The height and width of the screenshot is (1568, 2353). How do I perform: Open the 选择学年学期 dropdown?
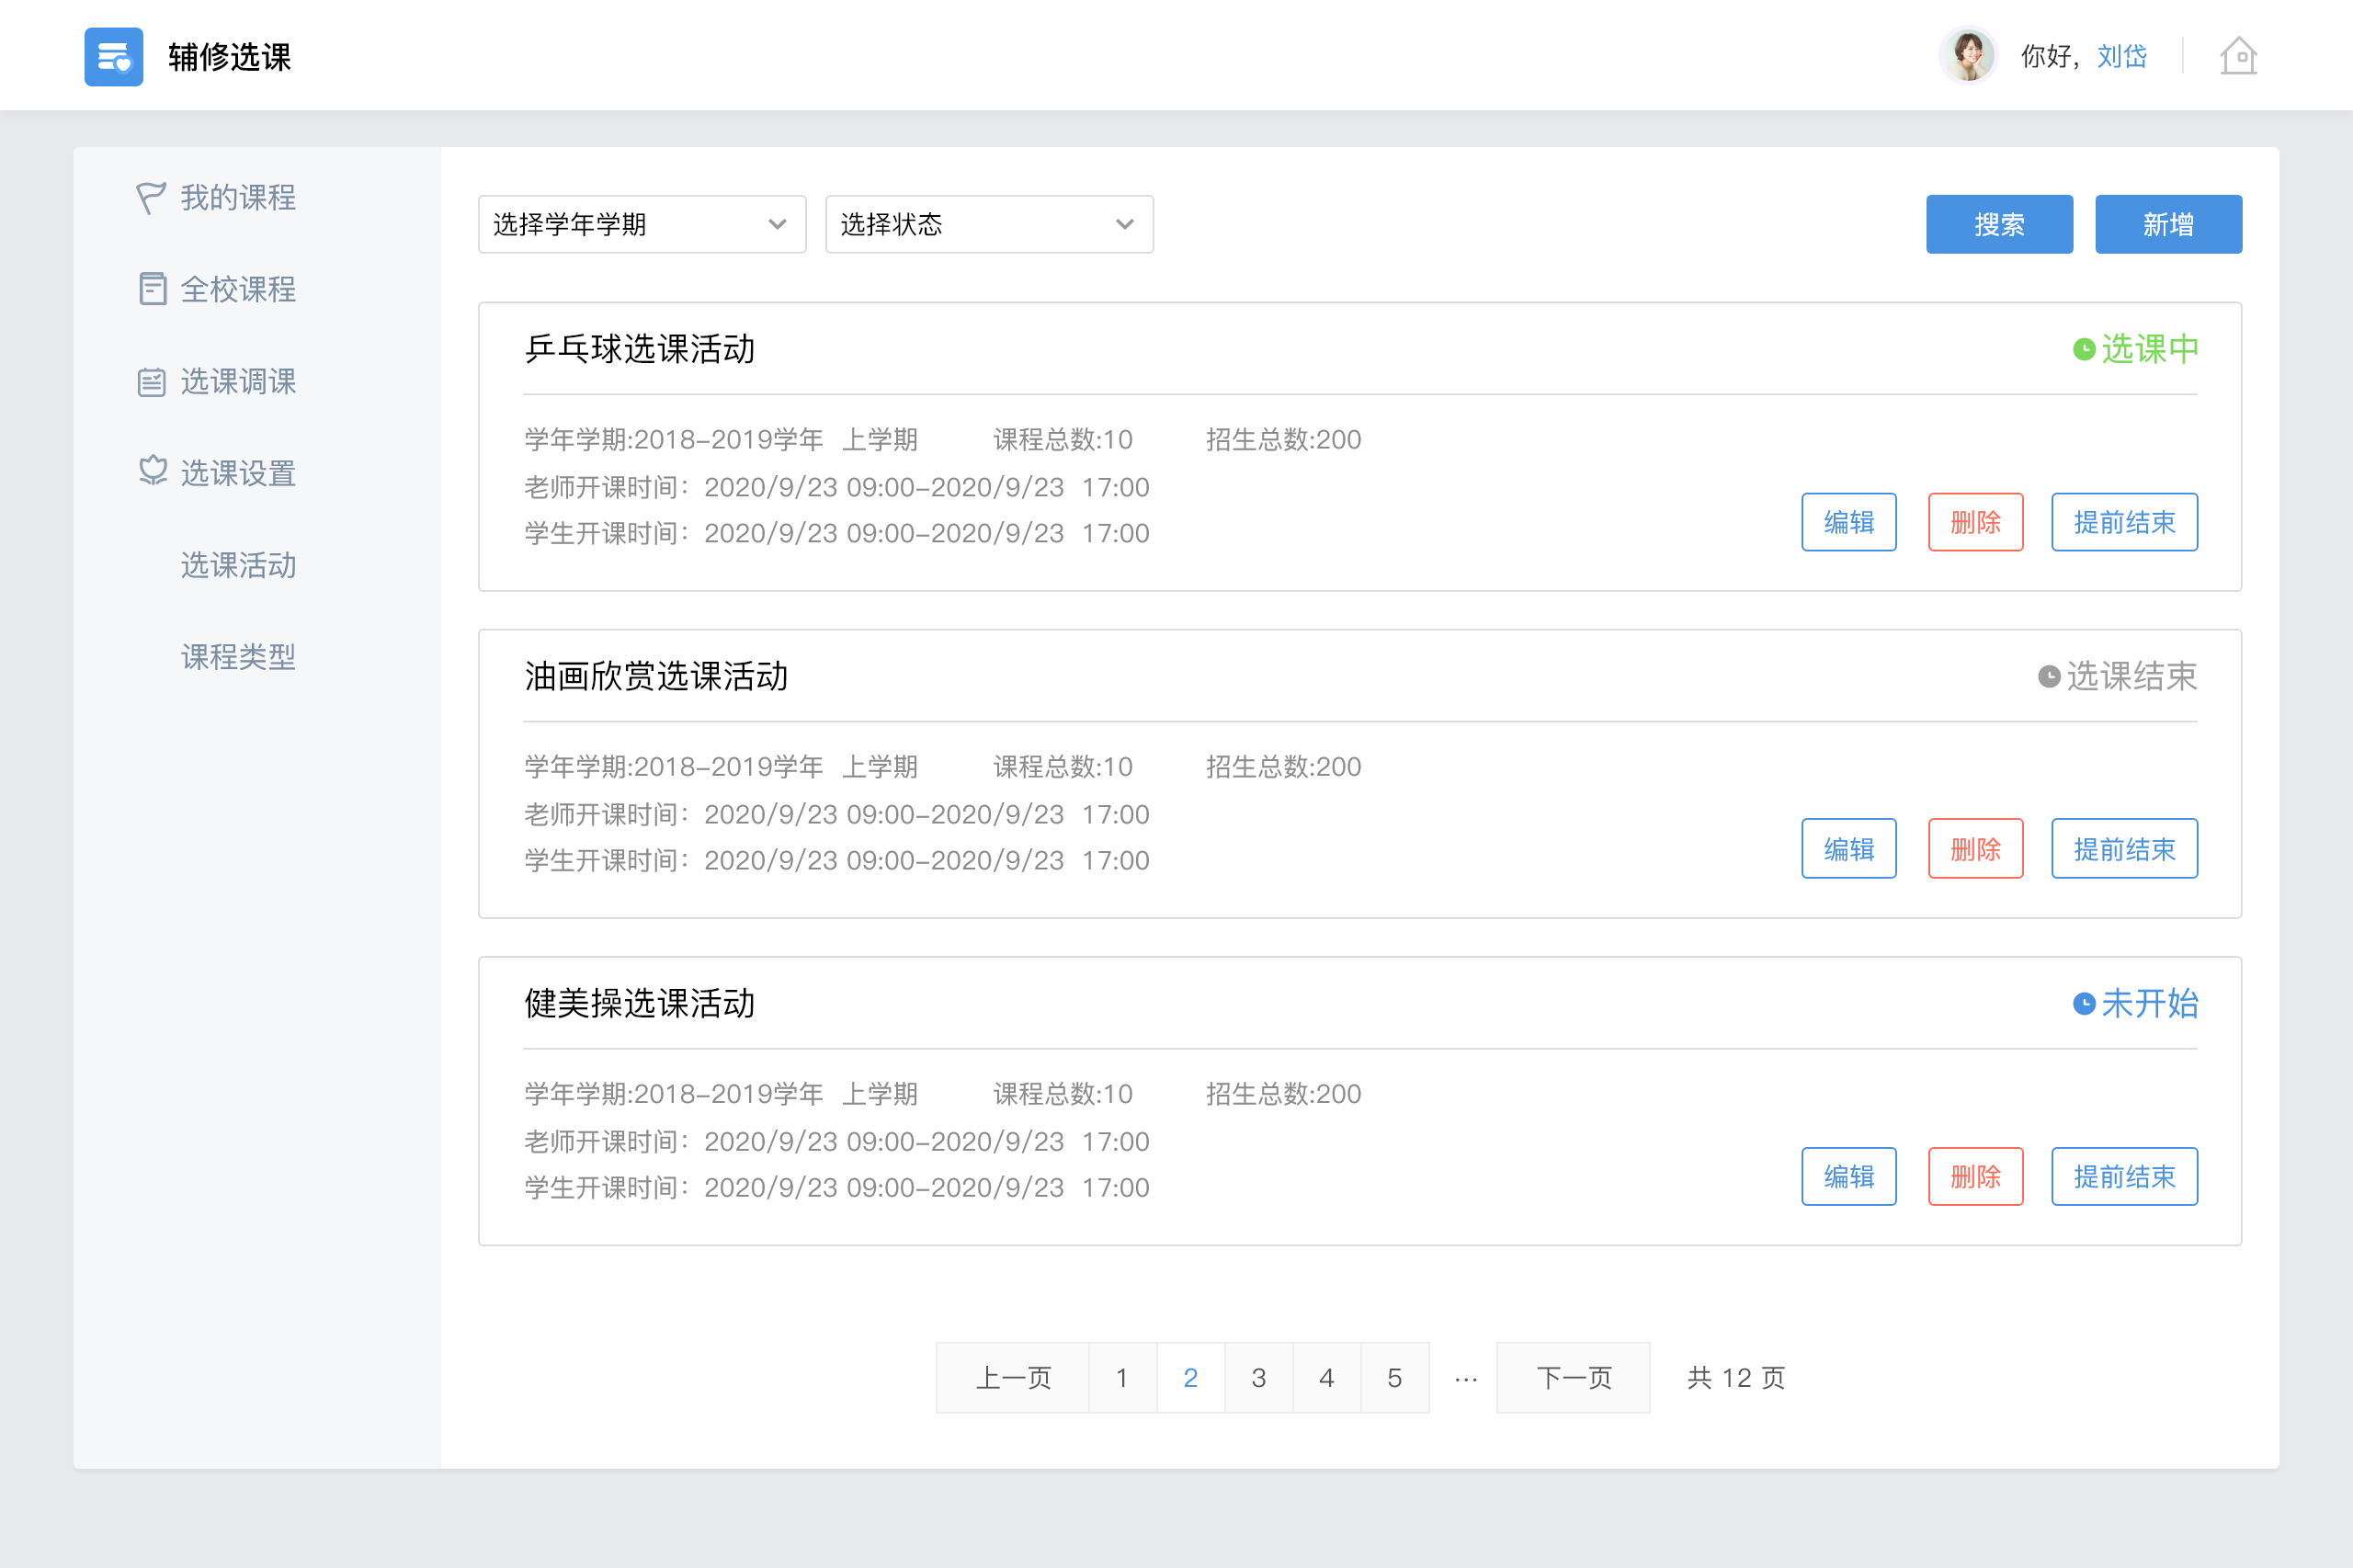pos(641,224)
